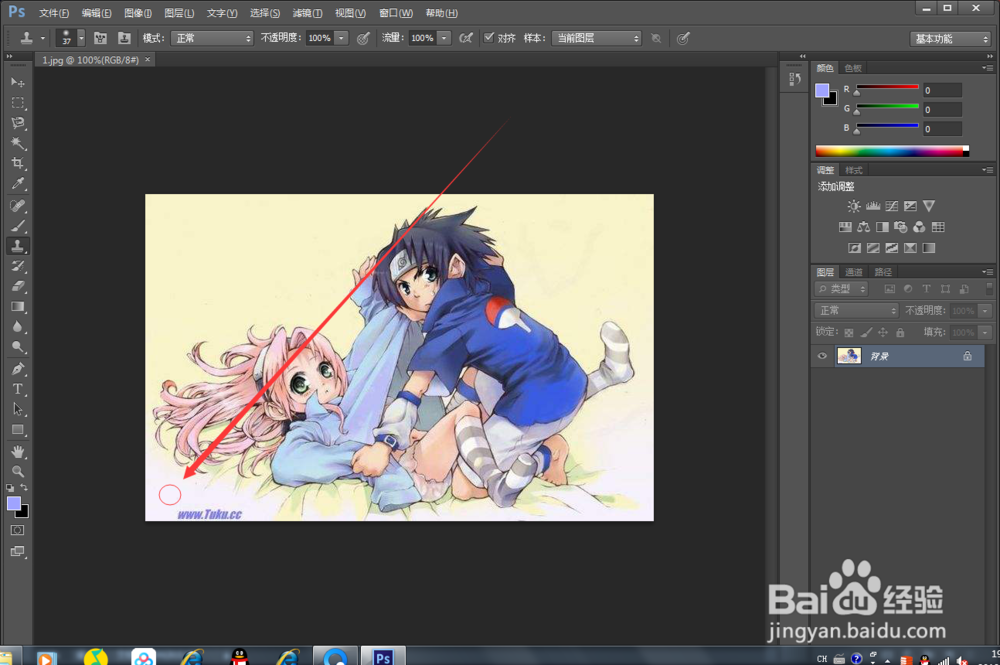This screenshot has width=1000, height=665.
Task: Open the layer filter 类型 dropdown
Action: pos(841,289)
